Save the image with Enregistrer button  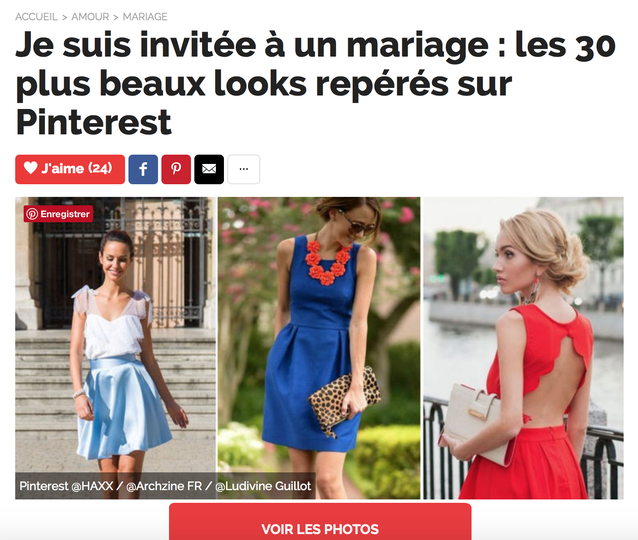click(x=58, y=214)
